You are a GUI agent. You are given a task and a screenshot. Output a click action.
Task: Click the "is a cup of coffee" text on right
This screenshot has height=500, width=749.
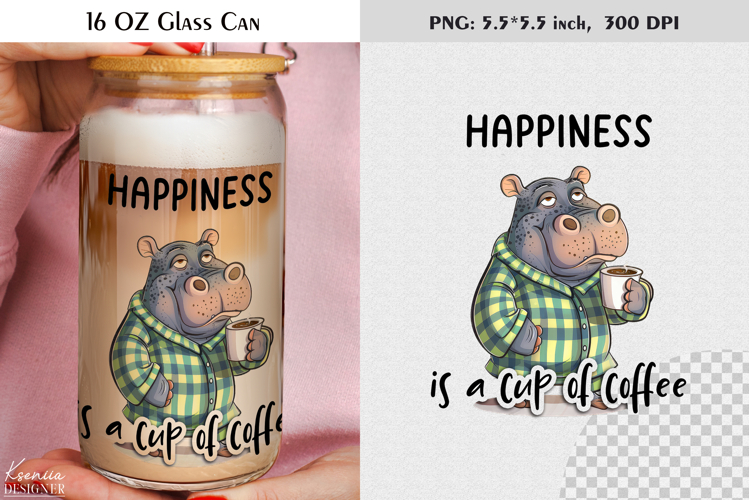(x=557, y=387)
